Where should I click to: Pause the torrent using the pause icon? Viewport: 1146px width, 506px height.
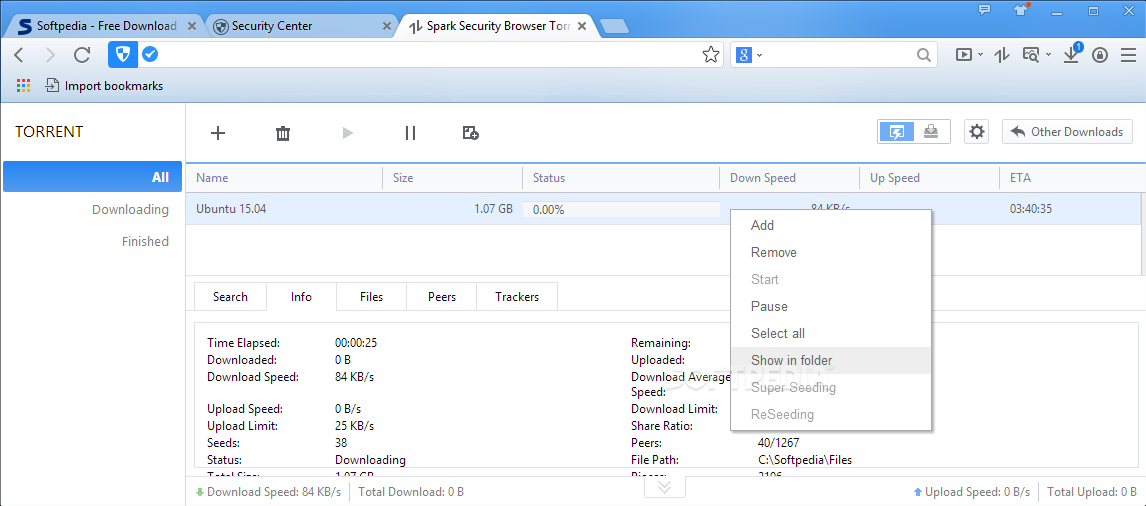point(410,133)
